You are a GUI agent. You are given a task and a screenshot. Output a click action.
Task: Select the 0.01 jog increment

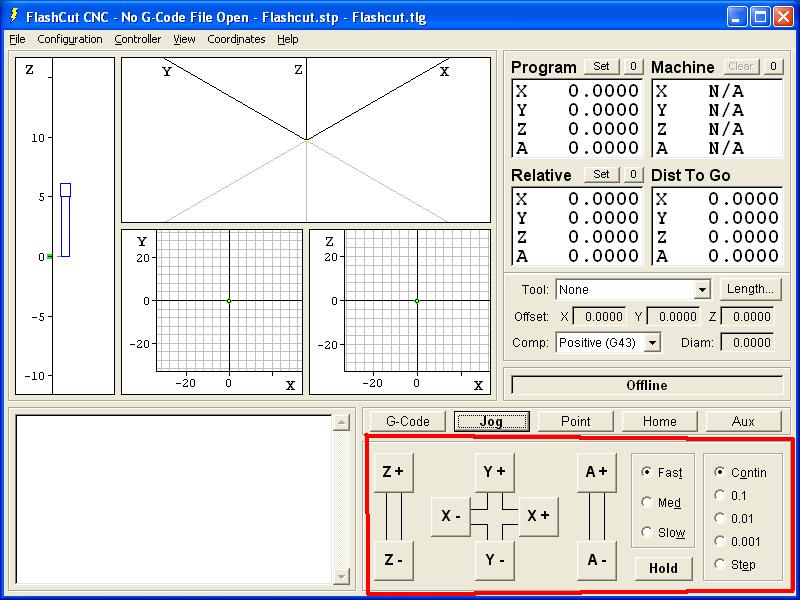[x=720, y=518]
